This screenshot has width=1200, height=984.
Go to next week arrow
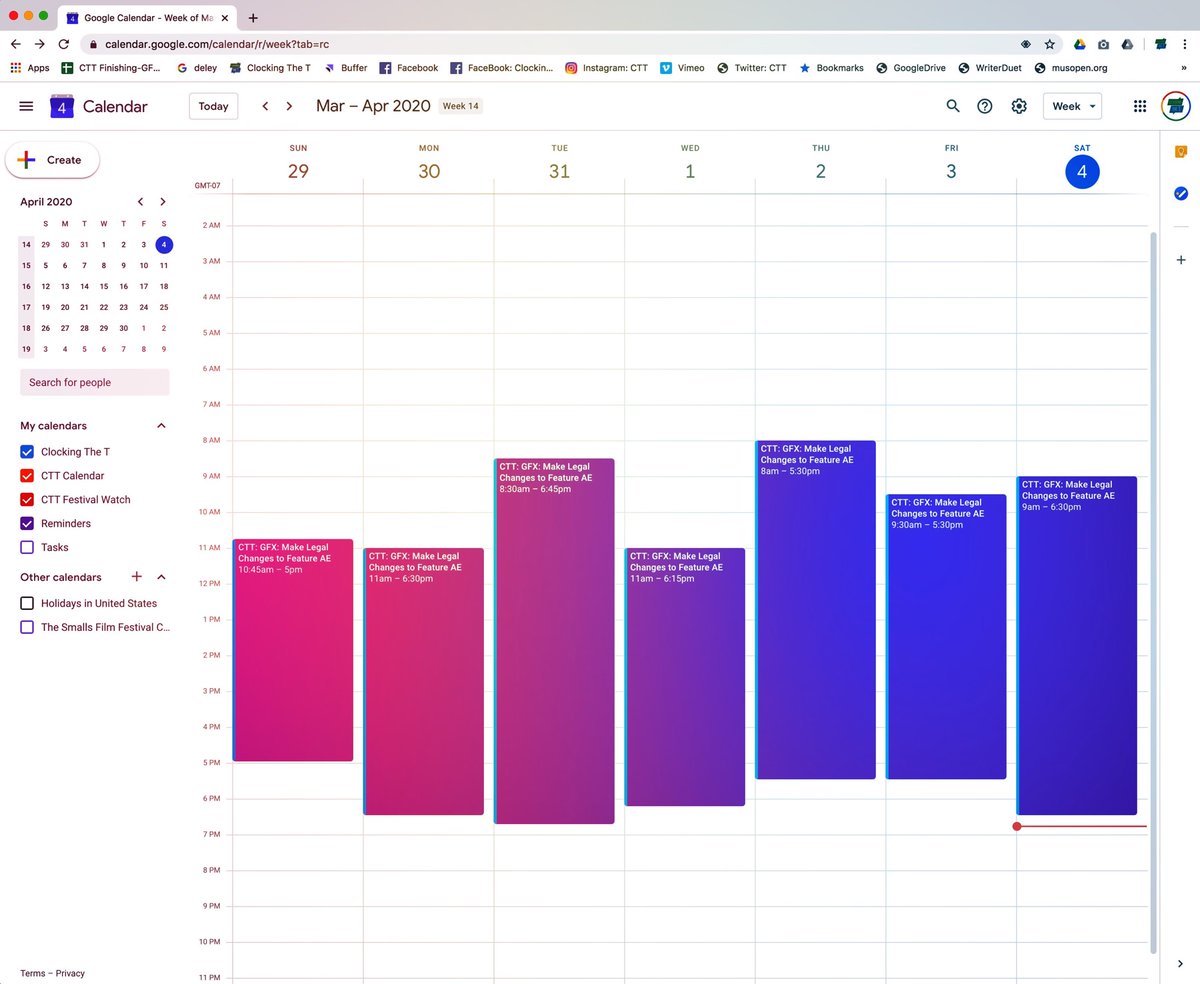pos(289,106)
